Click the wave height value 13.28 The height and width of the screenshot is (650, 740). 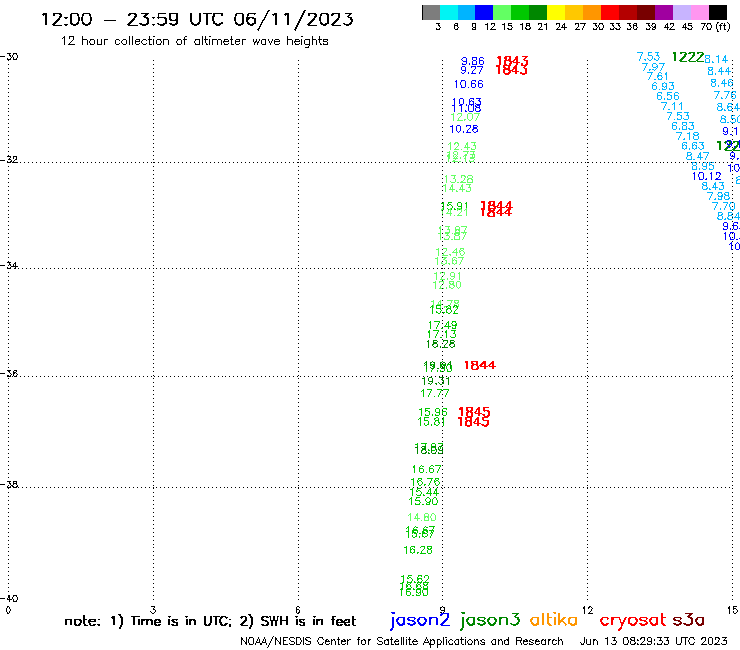tap(459, 179)
